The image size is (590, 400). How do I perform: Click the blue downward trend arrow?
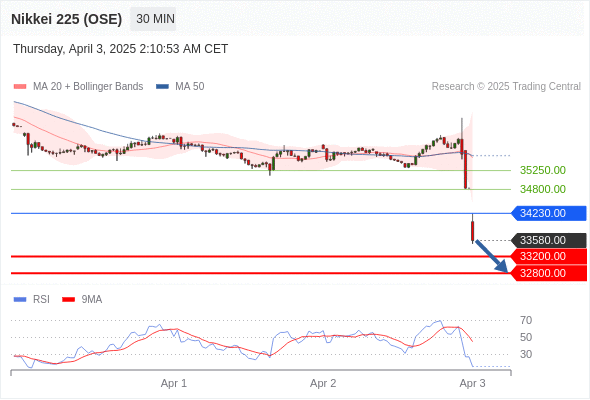[x=492, y=256]
